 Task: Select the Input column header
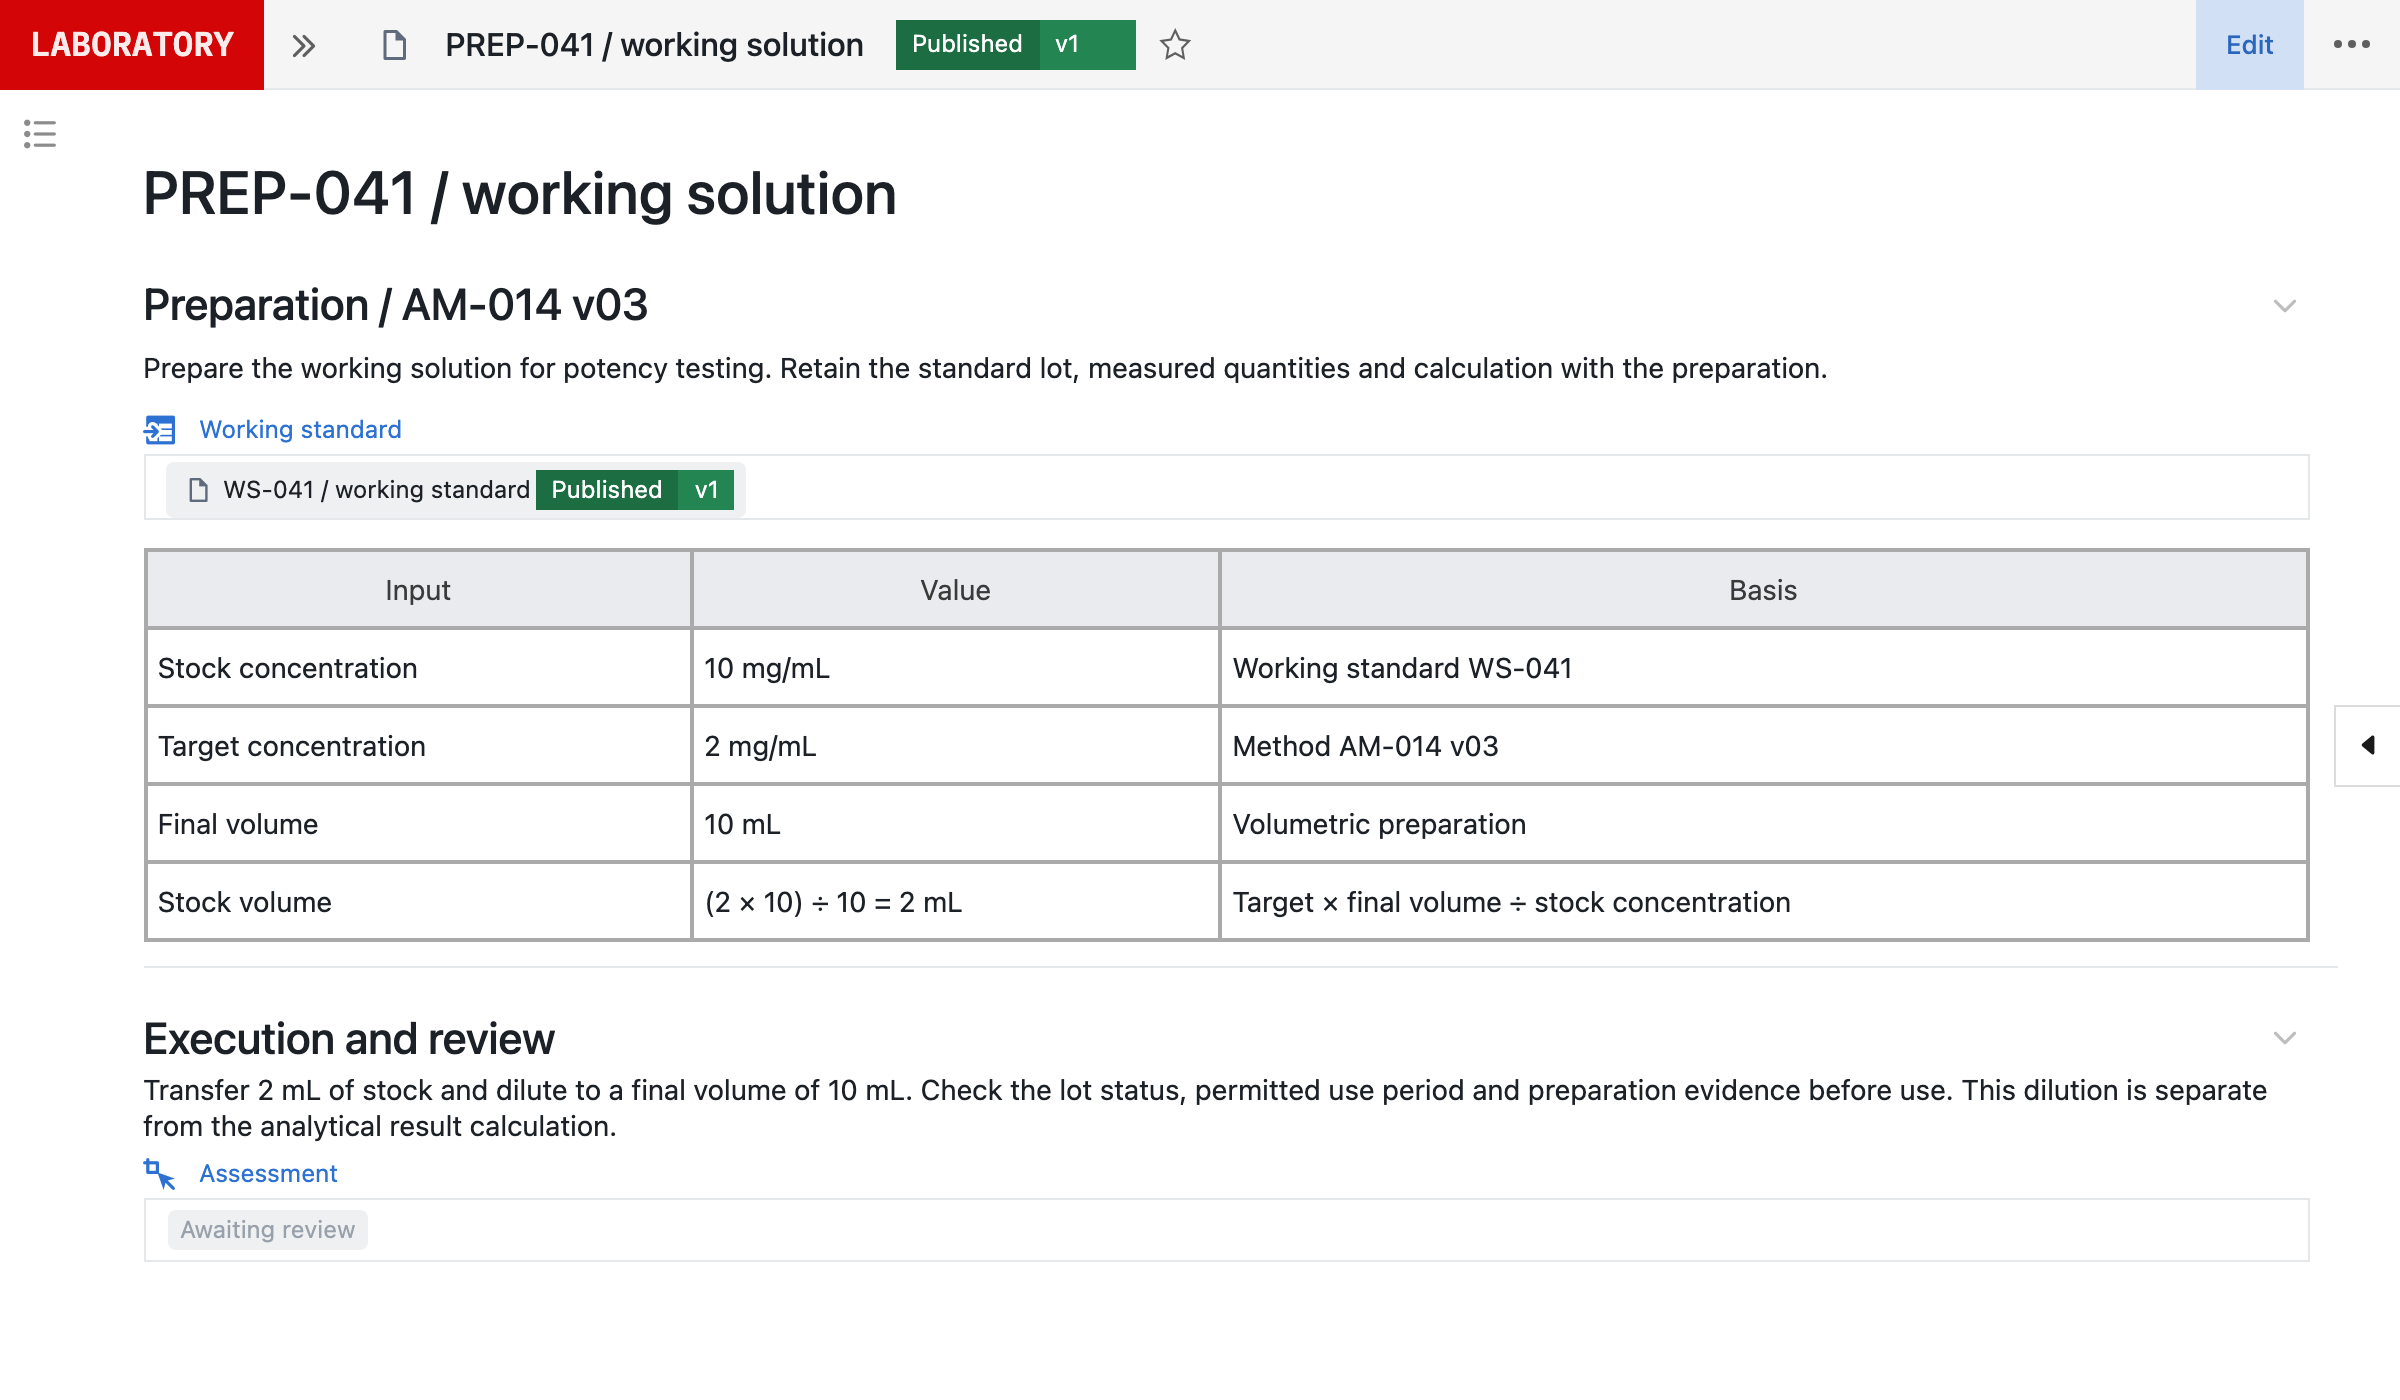tap(418, 590)
